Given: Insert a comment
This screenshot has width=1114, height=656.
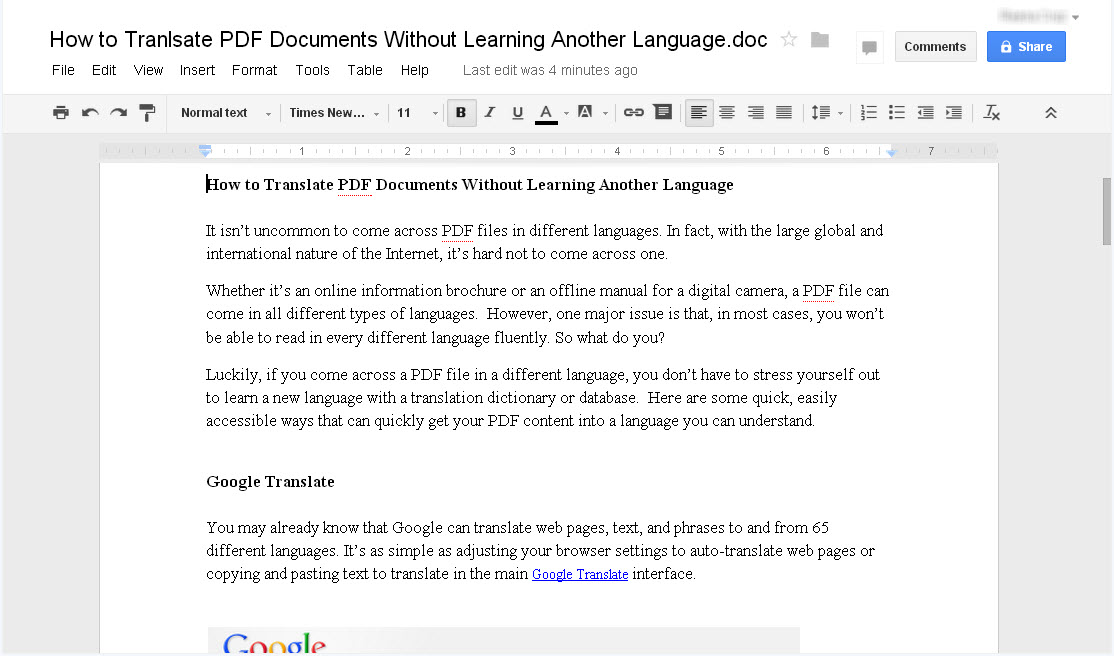Looking at the screenshot, I should pyautogui.click(x=663, y=112).
